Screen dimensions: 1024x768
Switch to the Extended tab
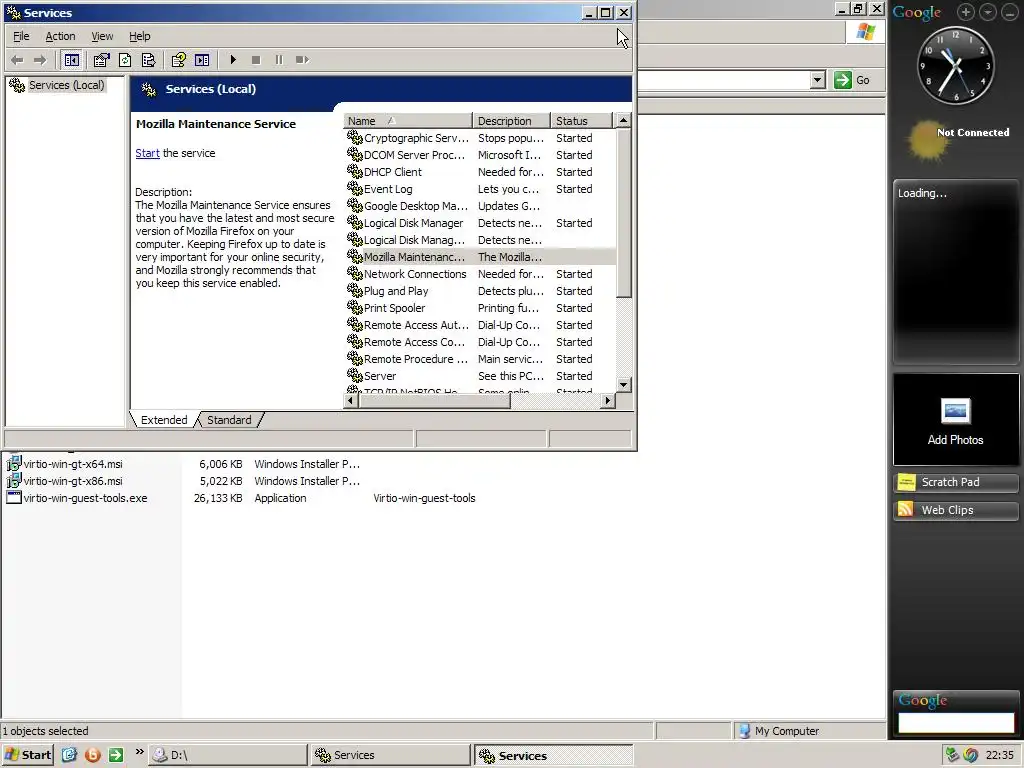click(x=164, y=420)
